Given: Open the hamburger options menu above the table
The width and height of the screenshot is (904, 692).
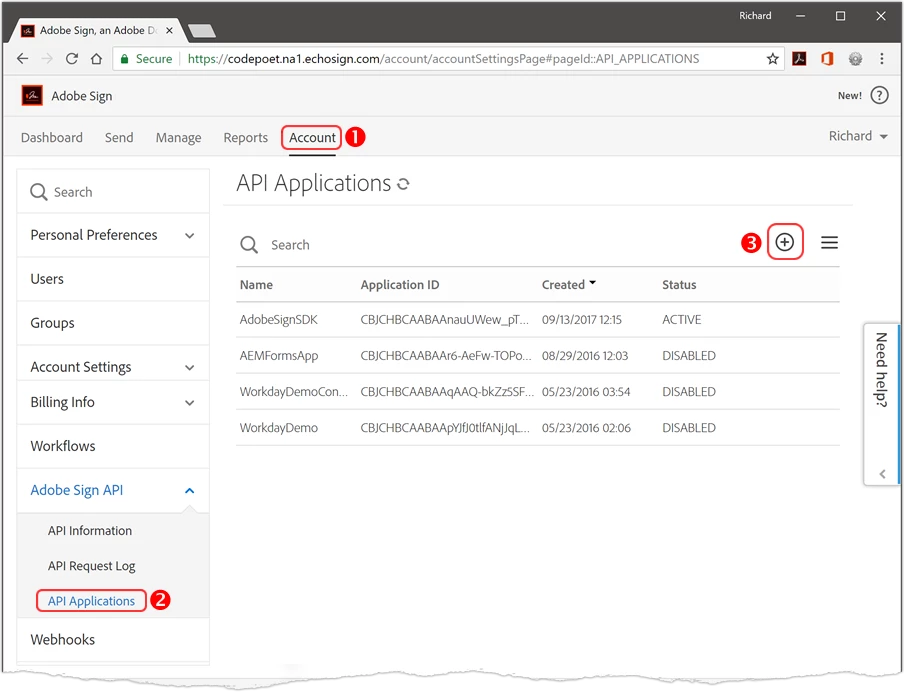Looking at the screenshot, I should pos(830,243).
